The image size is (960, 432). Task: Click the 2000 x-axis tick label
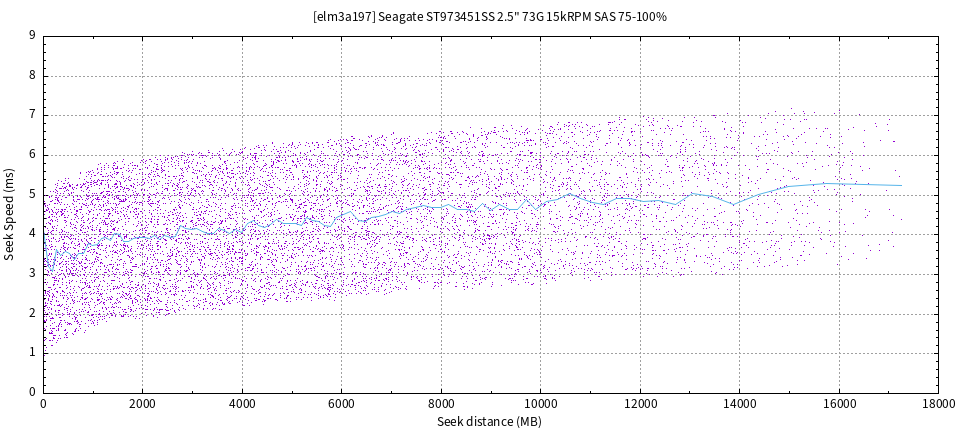coord(142,404)
